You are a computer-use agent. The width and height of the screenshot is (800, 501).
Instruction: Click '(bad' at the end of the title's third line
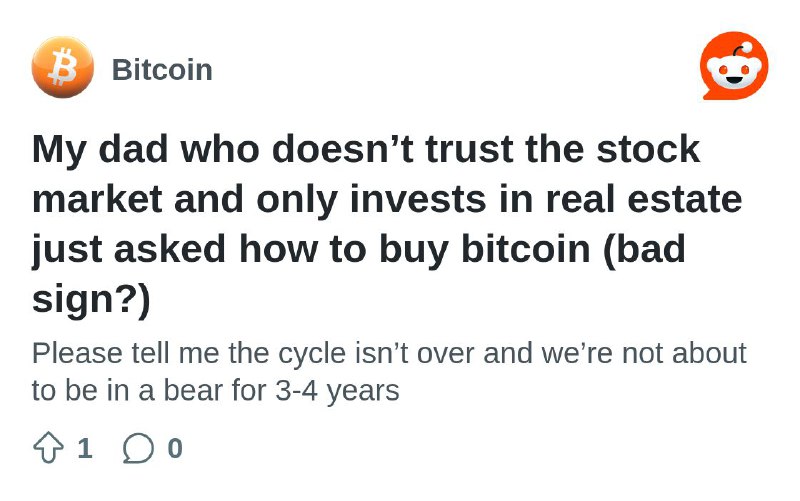tap(644, 249)
